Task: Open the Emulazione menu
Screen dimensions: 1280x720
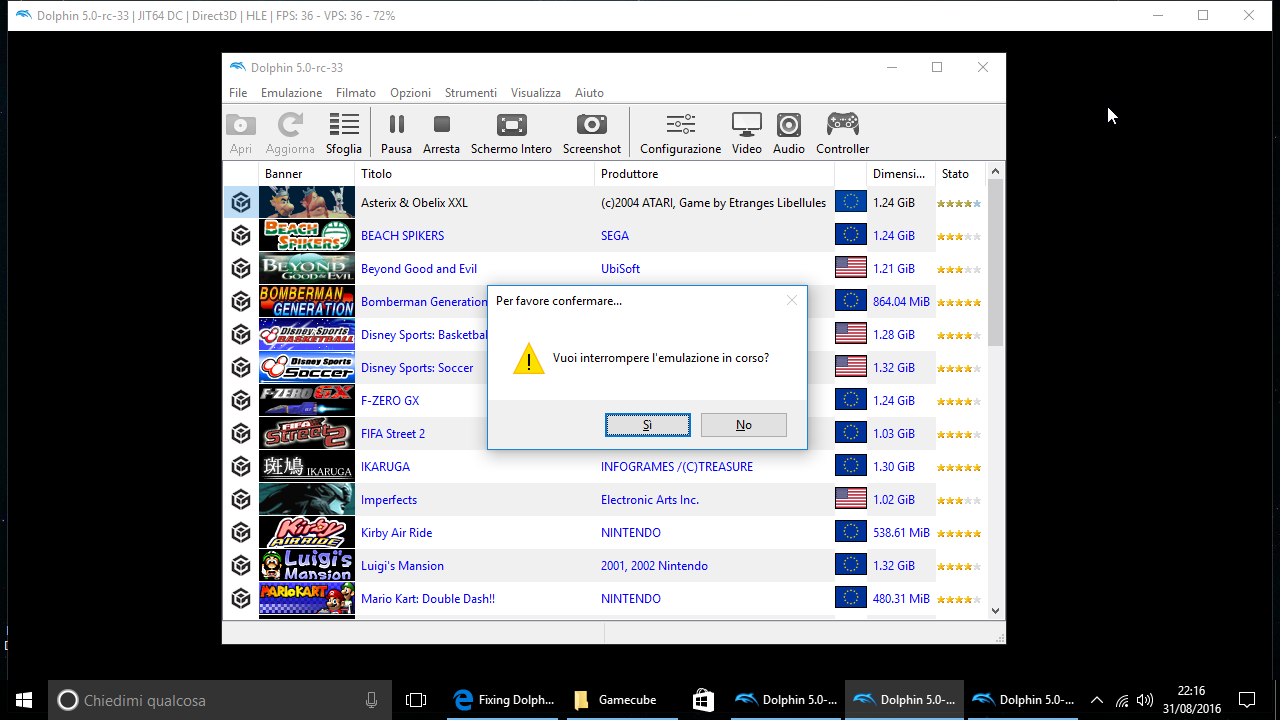Action: [x=292, y=93]
